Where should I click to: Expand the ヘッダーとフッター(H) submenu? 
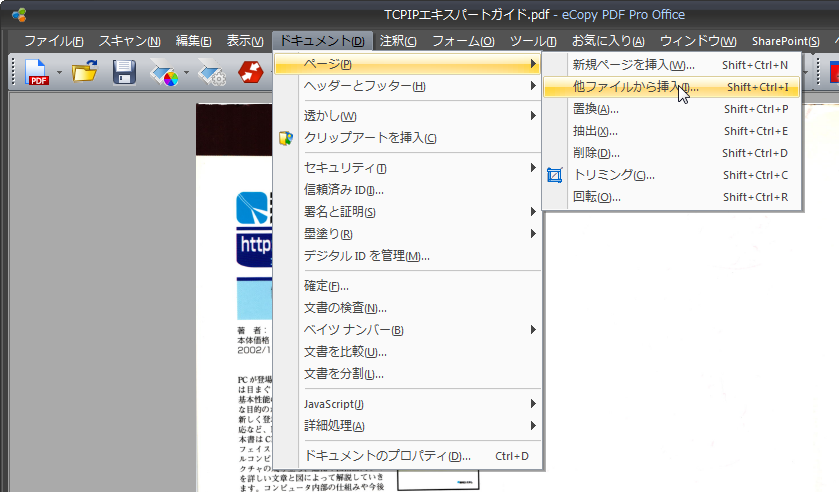pyautogui.click(x=407, y=86)
